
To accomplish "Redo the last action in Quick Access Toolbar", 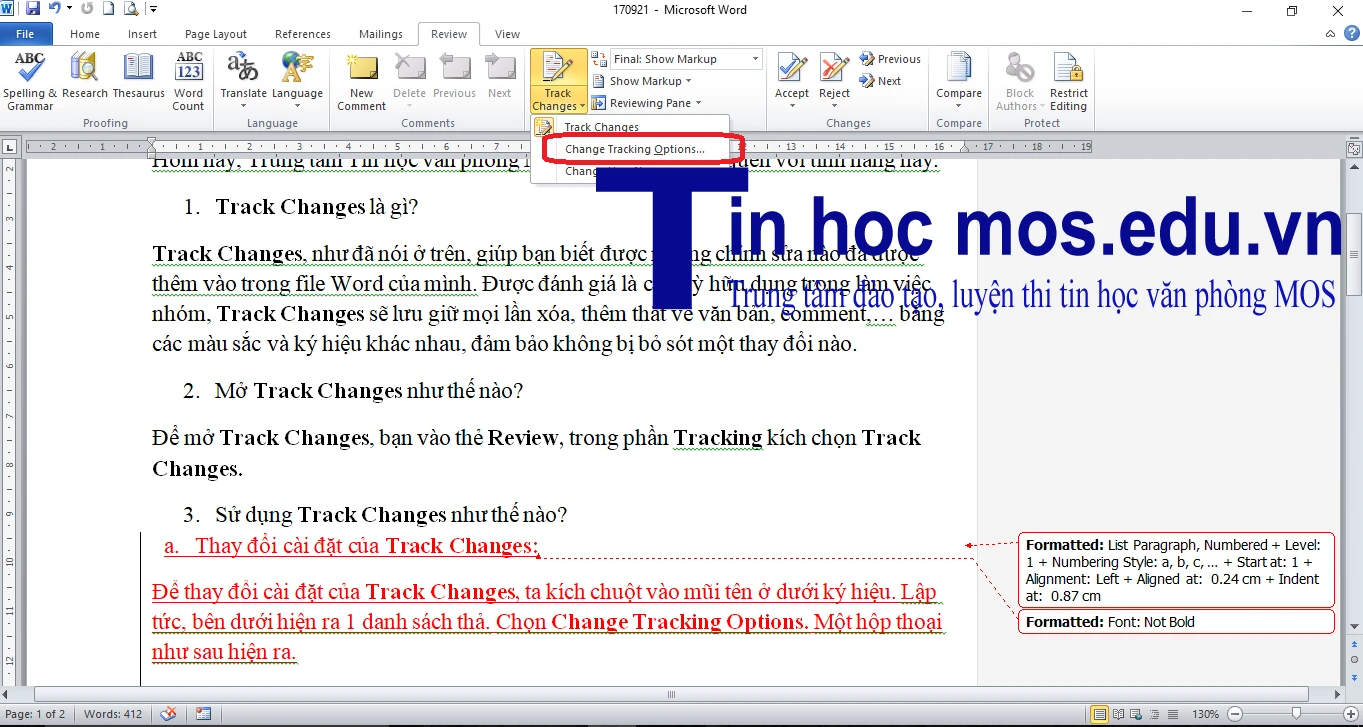I will click(86, 9).
